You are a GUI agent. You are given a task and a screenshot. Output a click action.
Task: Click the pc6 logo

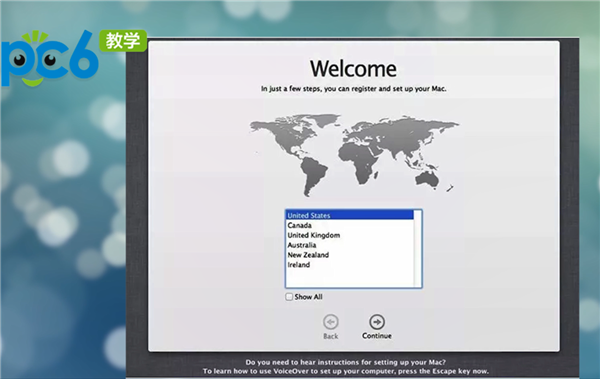[x=49, y=58]
